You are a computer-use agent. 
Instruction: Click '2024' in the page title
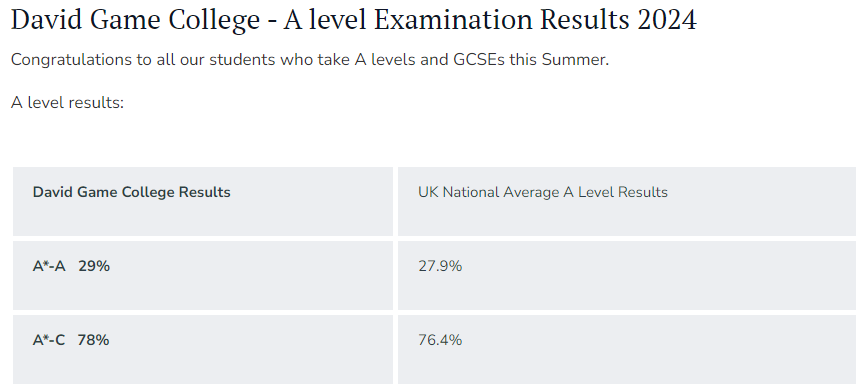pyautogui.click(x=667, y=20)
